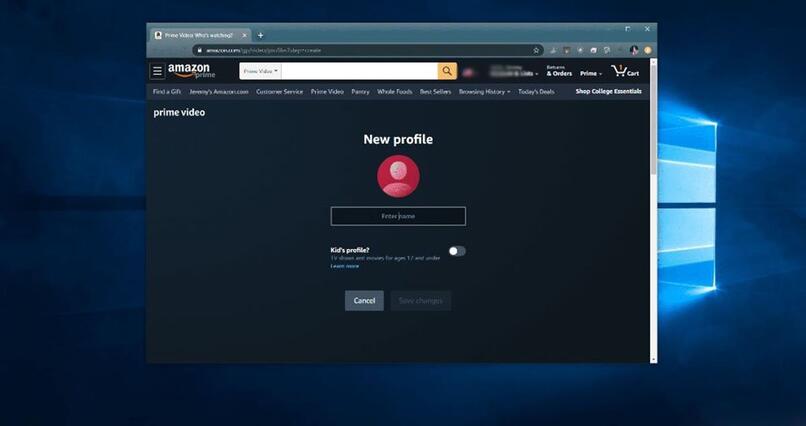This screenshot has height=426, width=806.
Task: Go to Jeremy's Amazon.com
Action: click(218, 92)
